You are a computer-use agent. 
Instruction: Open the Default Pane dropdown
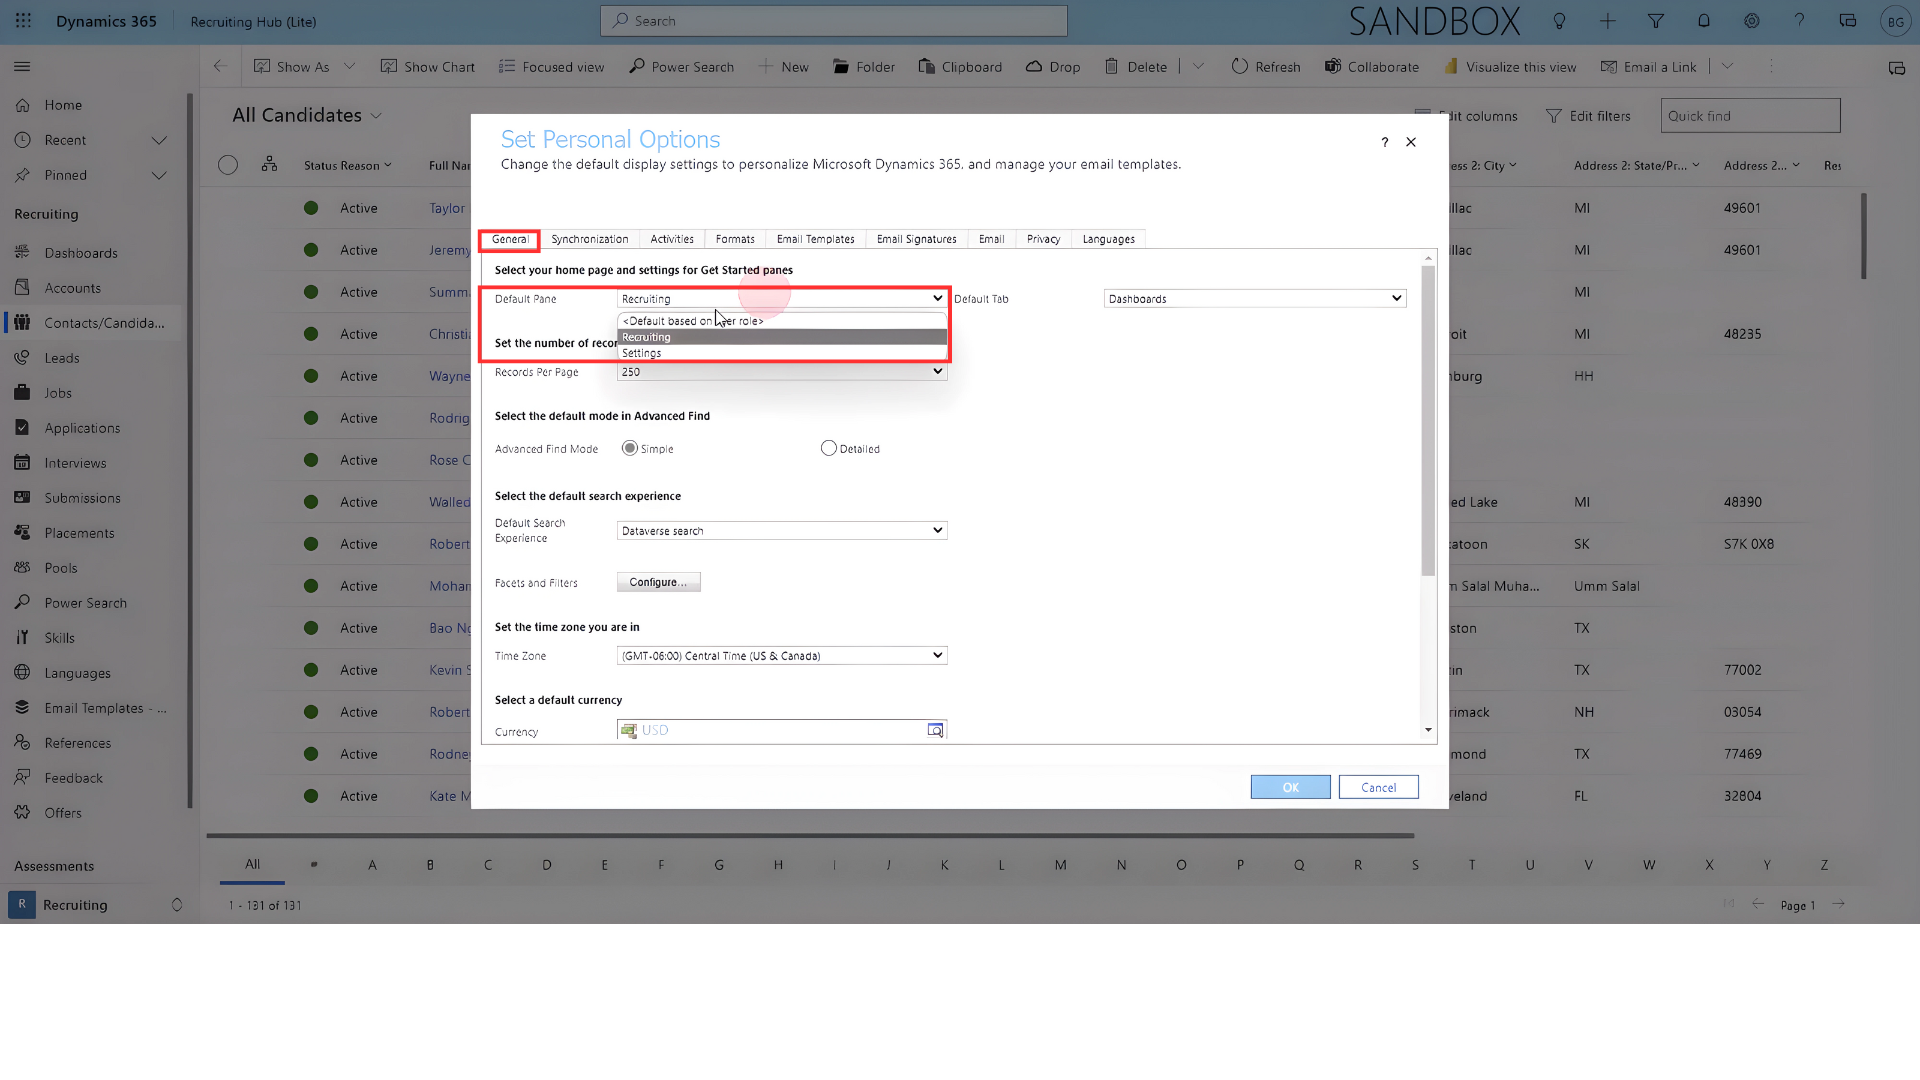click(x=782, y=298)
